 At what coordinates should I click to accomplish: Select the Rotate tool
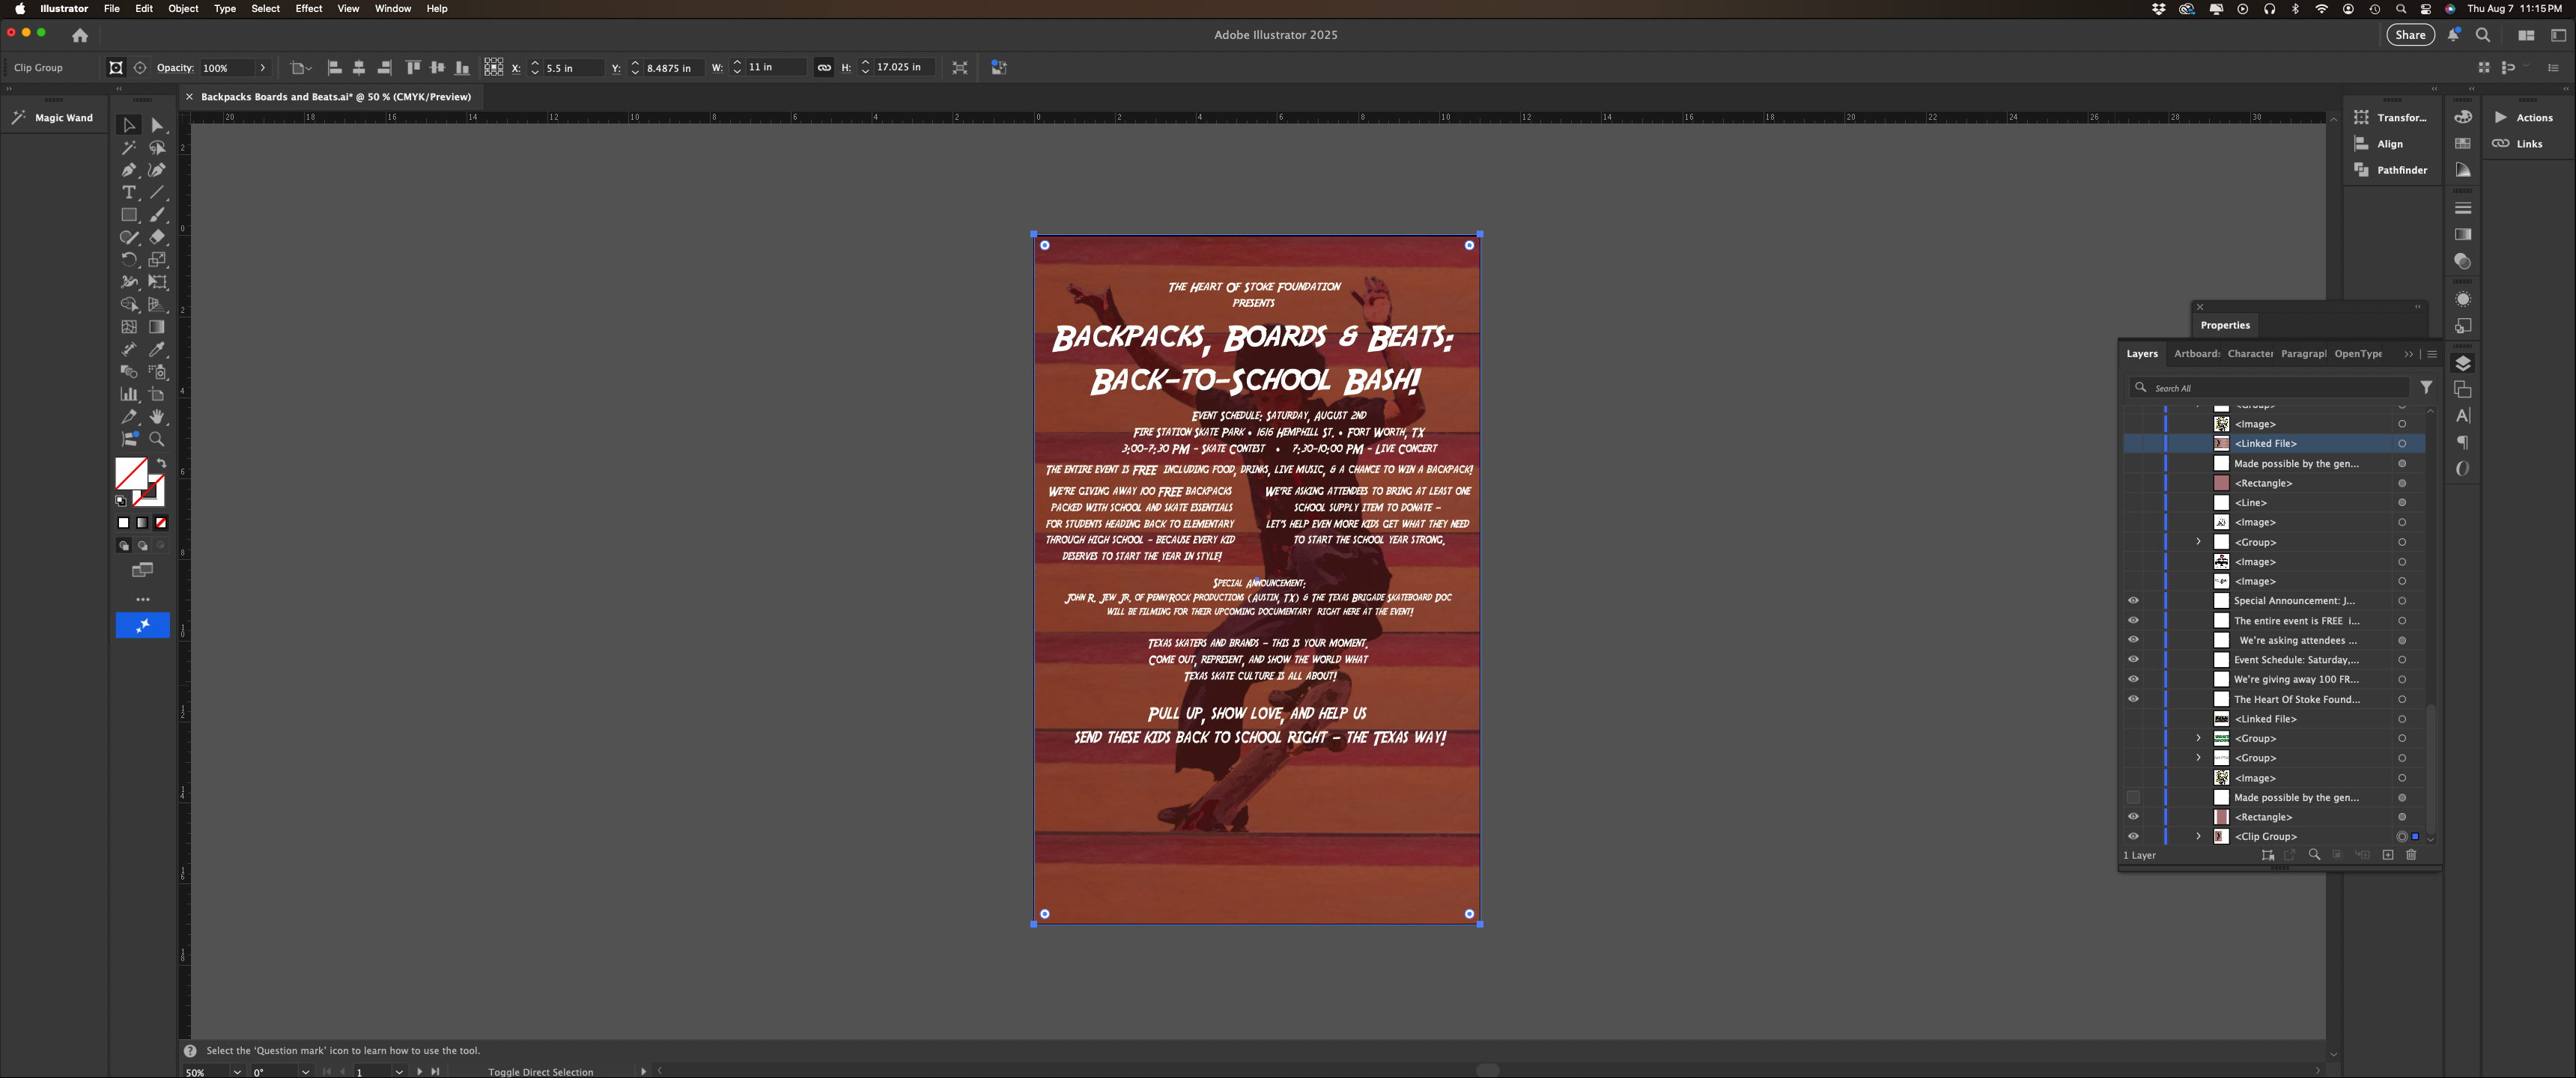(129, 259)
